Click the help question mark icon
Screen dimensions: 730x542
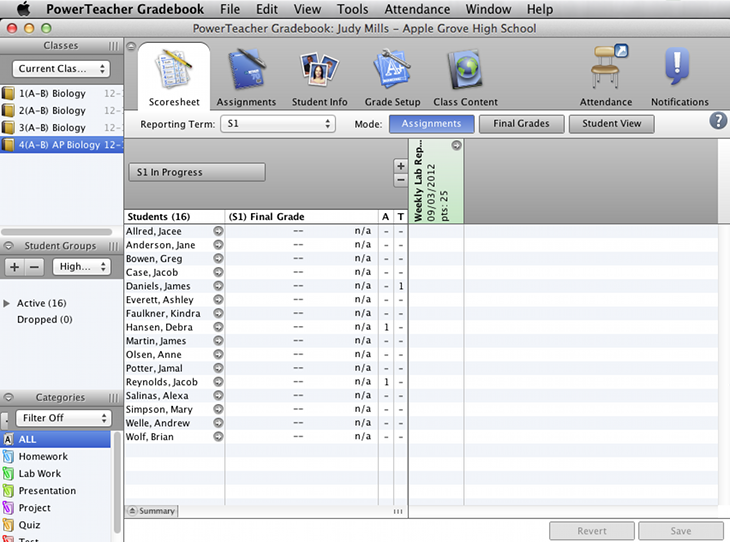point(718,121)
